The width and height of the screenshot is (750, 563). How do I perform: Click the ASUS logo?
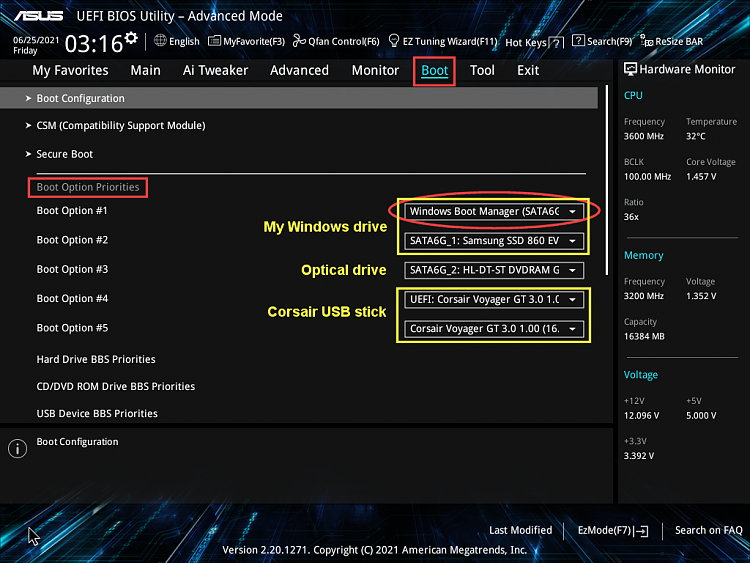click(39, 16)
